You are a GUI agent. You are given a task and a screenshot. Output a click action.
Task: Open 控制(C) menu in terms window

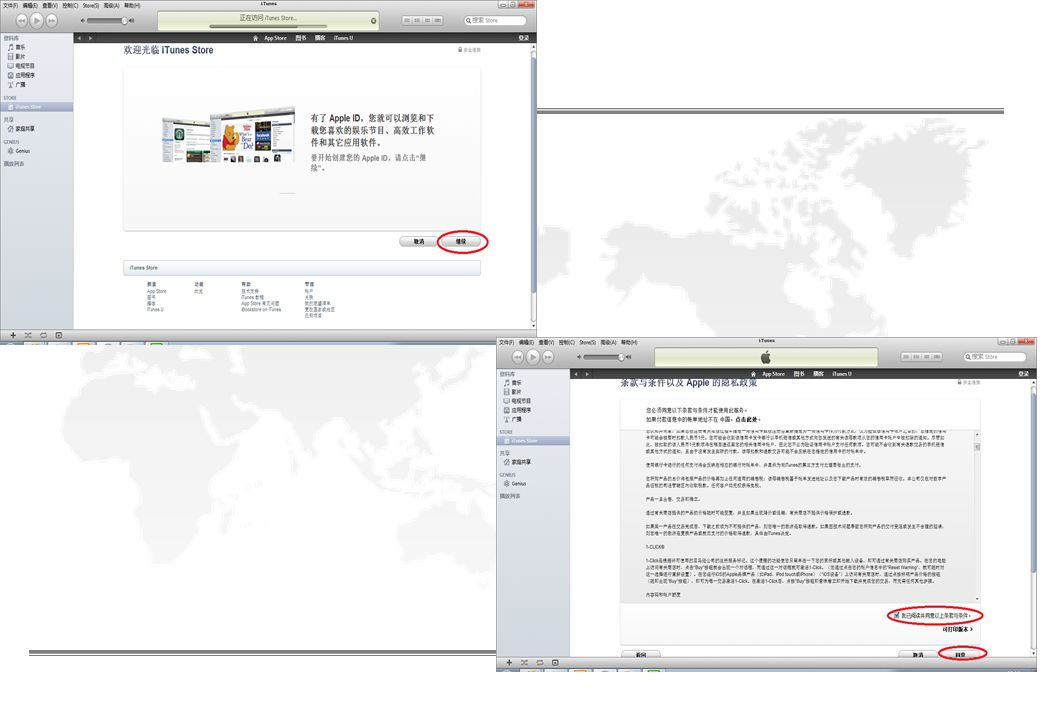(x=566, y=342)
